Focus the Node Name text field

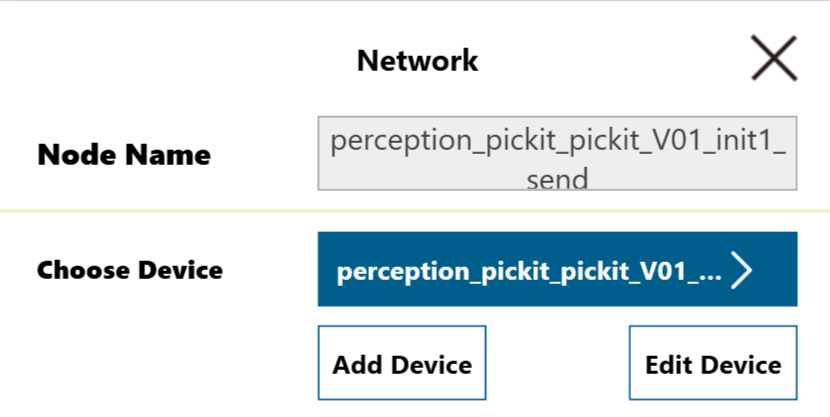[x=557, y=154]
